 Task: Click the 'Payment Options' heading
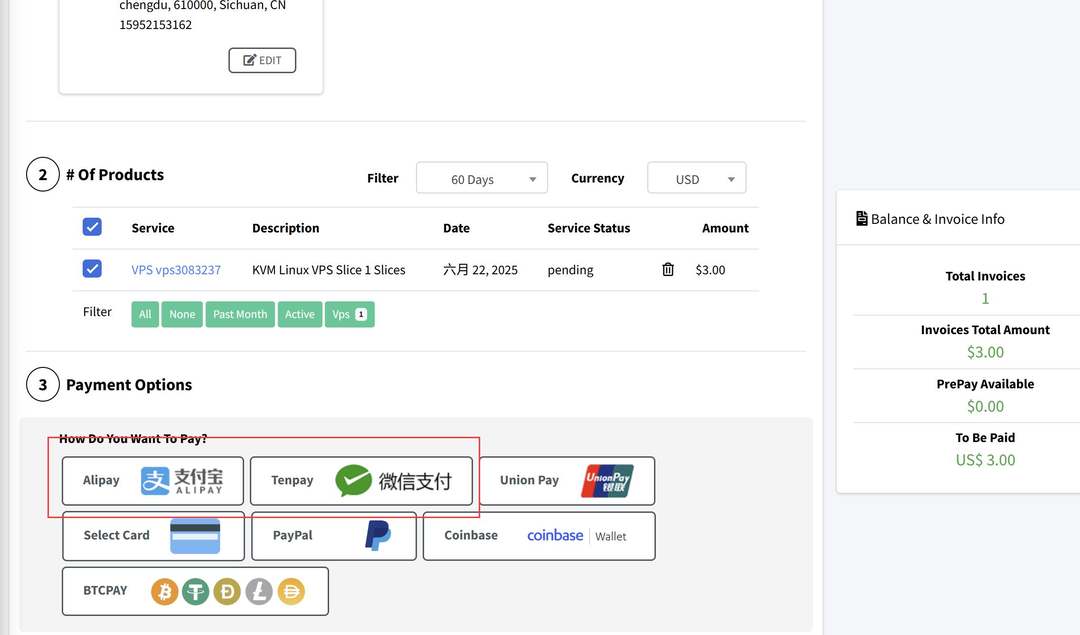click(x=129, y=385)
